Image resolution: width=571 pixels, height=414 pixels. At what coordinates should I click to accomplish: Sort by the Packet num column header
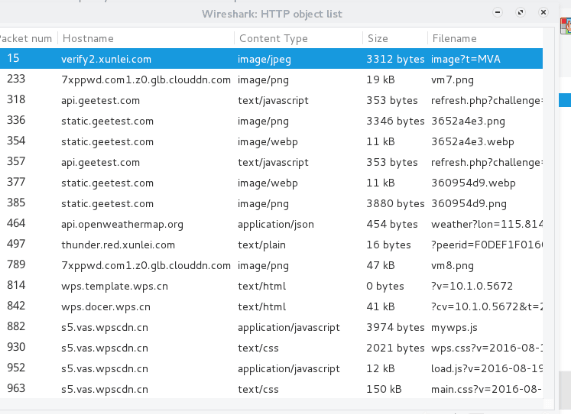(x=28, y=38)
